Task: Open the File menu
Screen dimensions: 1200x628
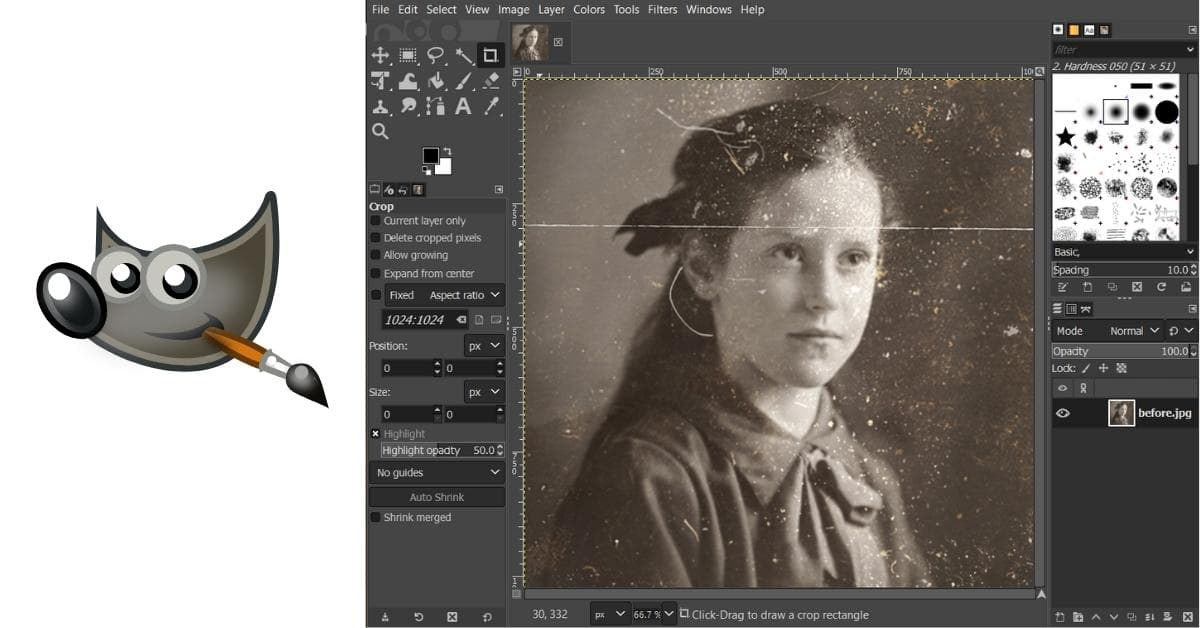Action: (380, 10)
